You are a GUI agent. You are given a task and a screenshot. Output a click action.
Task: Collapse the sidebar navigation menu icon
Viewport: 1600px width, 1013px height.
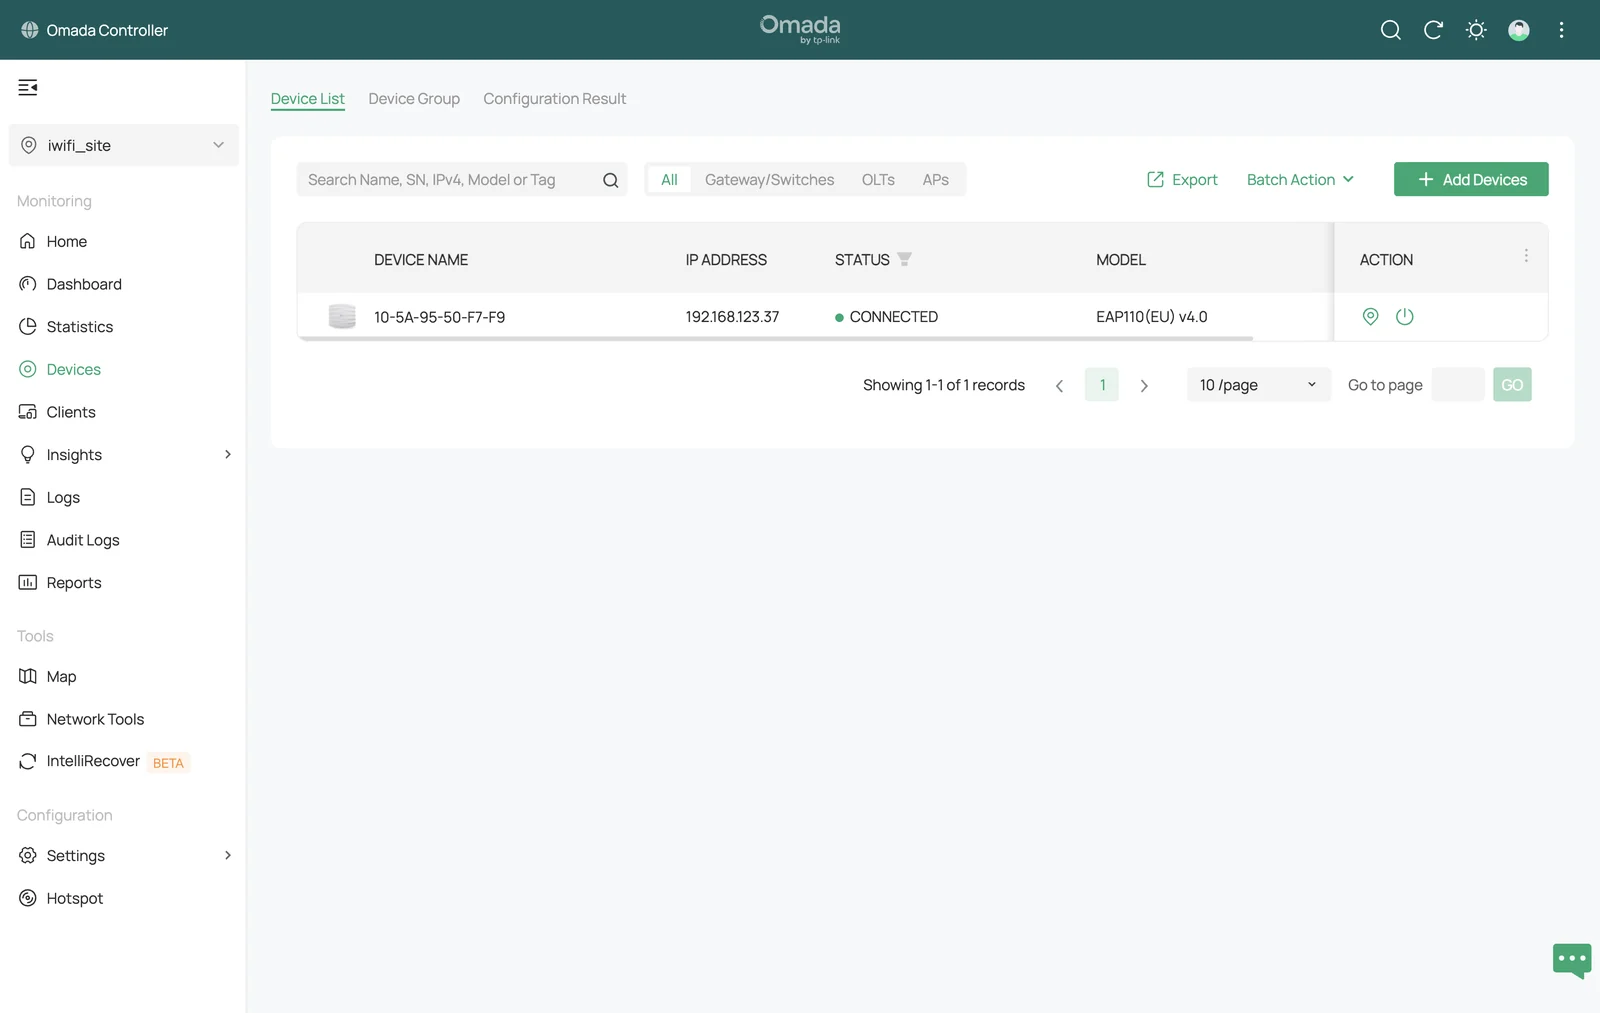pos(28,87)
